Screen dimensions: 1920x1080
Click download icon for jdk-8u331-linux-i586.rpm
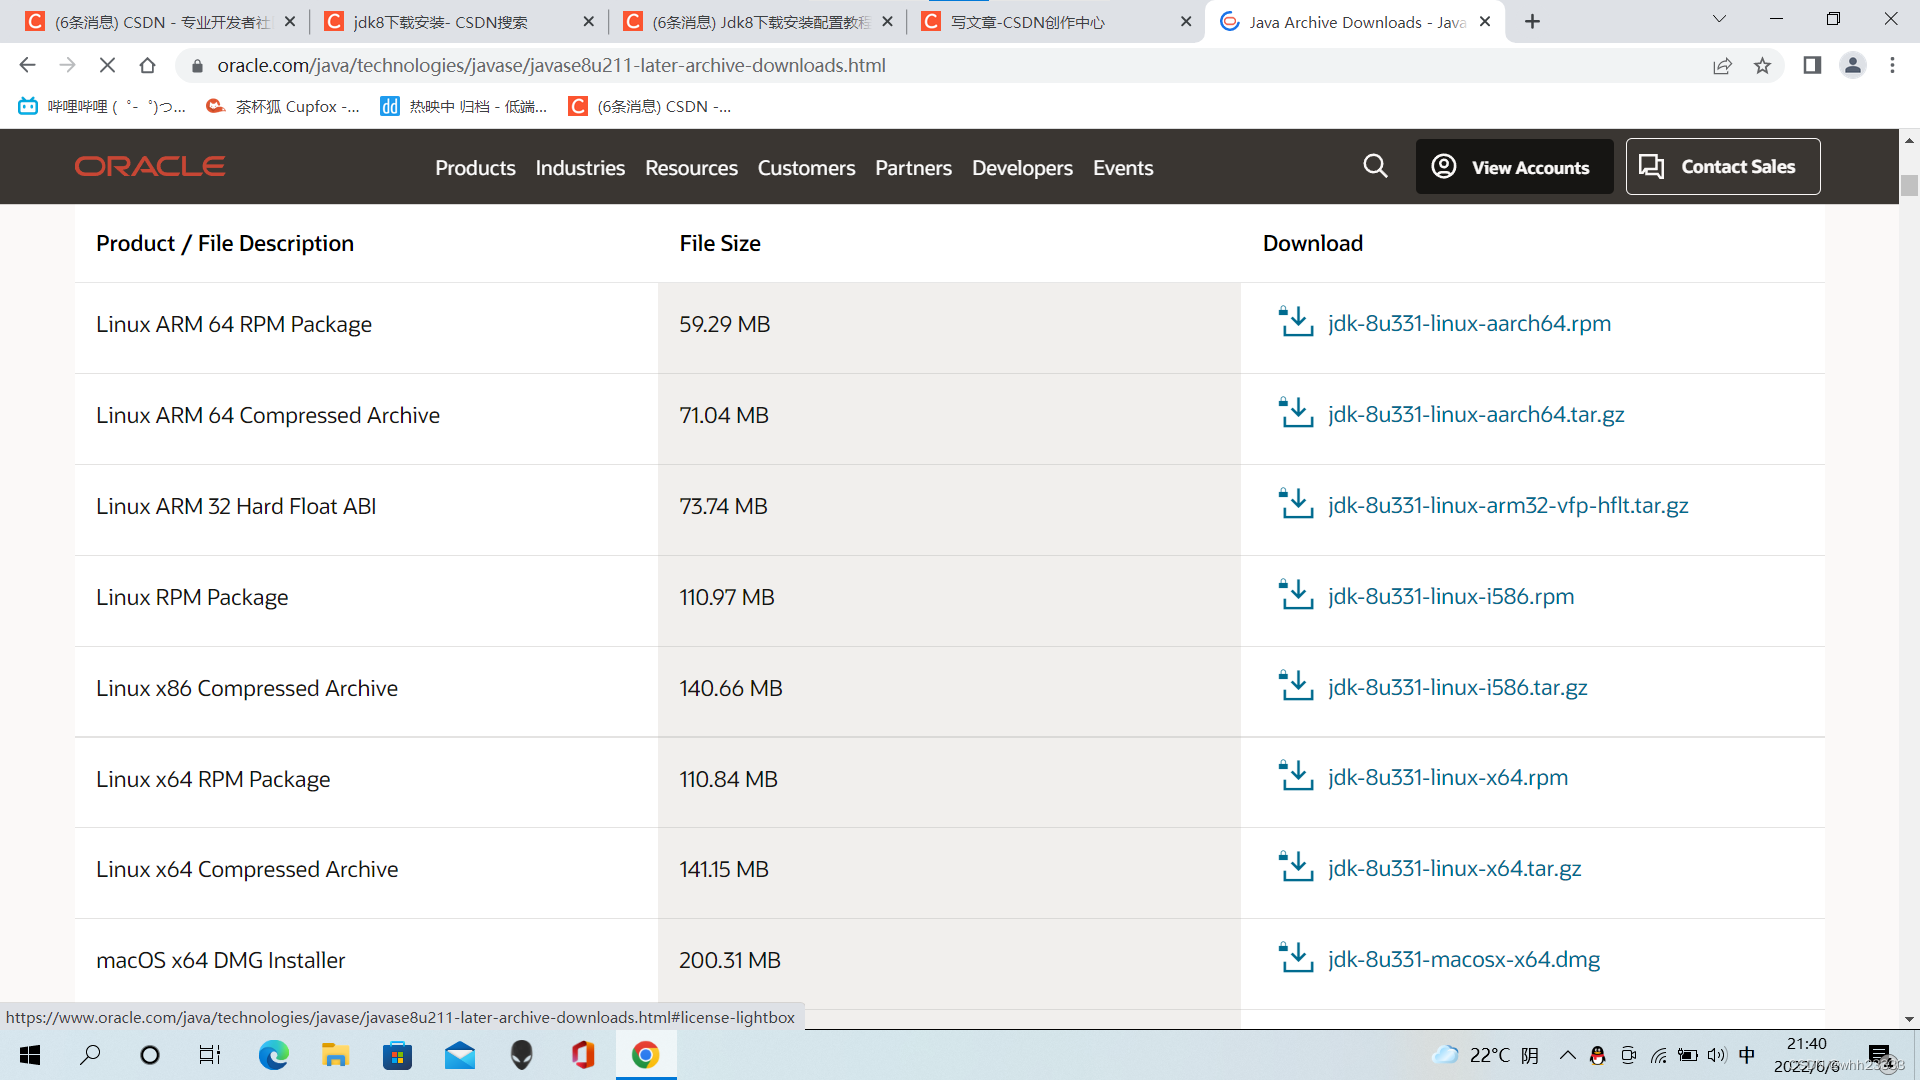(x=1296, y=595)
